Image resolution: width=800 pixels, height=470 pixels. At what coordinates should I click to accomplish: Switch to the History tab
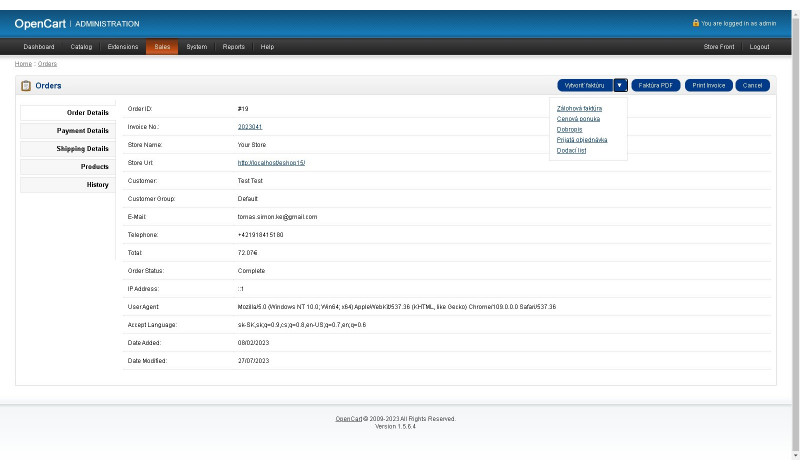[68, 185]
